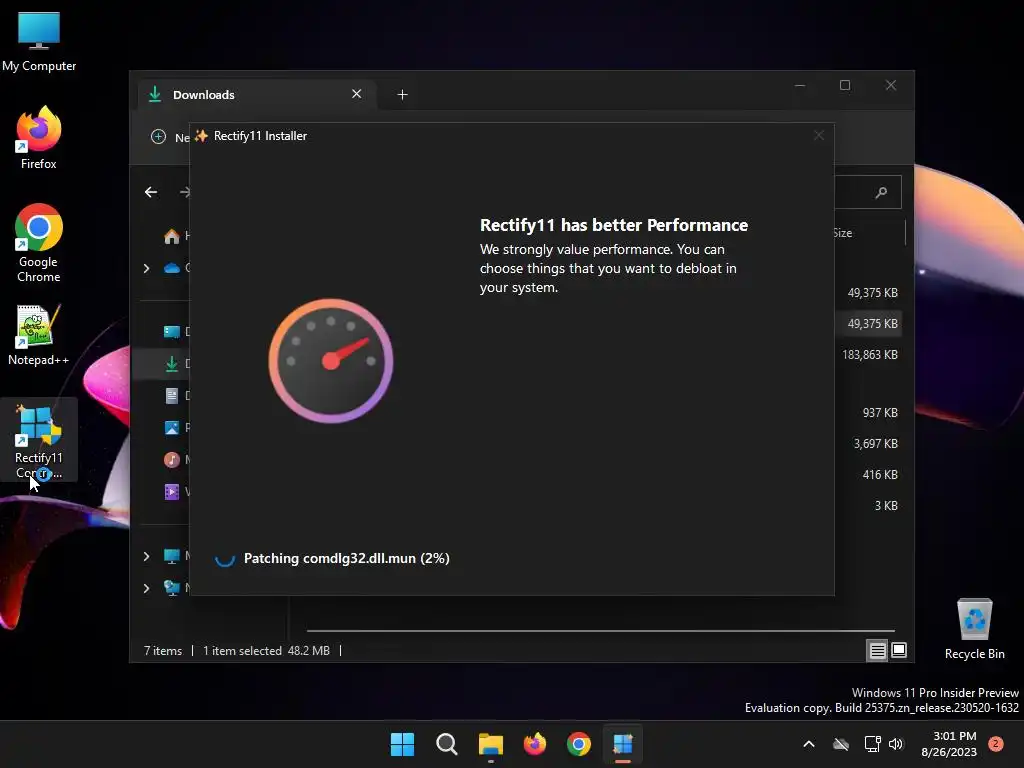Screen dimensions: 1024x768
Task: Add a new Explorer tab
Action: coord(402,95)
